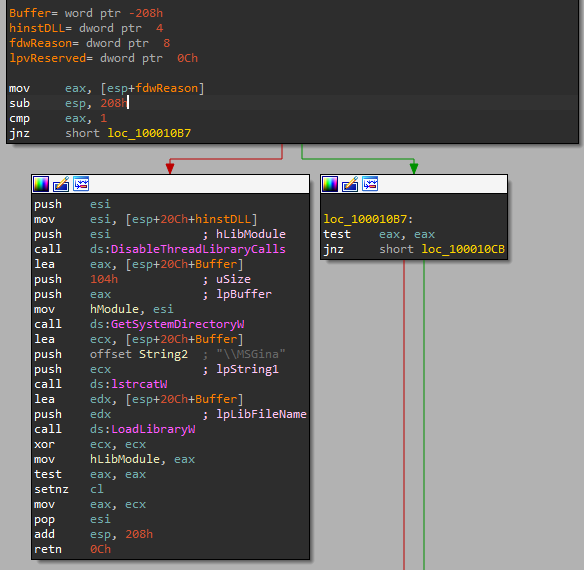Click the group nodes icon on the left block
584x570 pixels.
coord(81,184)
